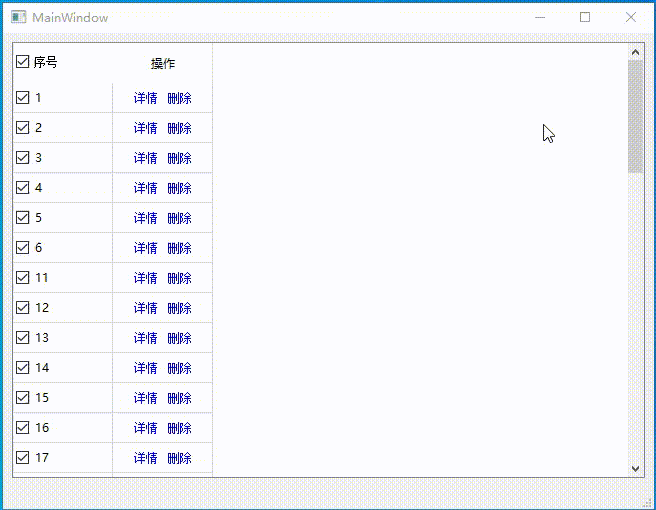
Task: Open 详情 for row 1
Action: click(x=146, y=98)
